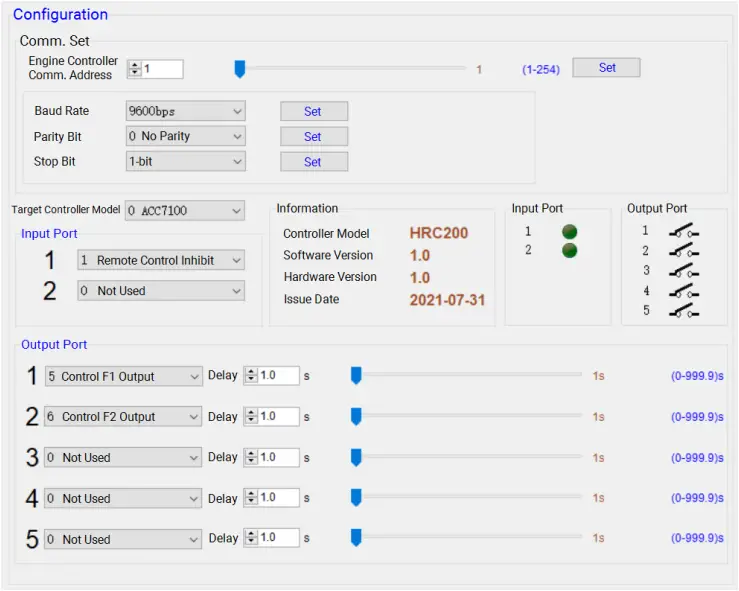739x591 pixels.
Task: Open the Baud Rate 9600bps dropdown
Action: coord(185,111)
